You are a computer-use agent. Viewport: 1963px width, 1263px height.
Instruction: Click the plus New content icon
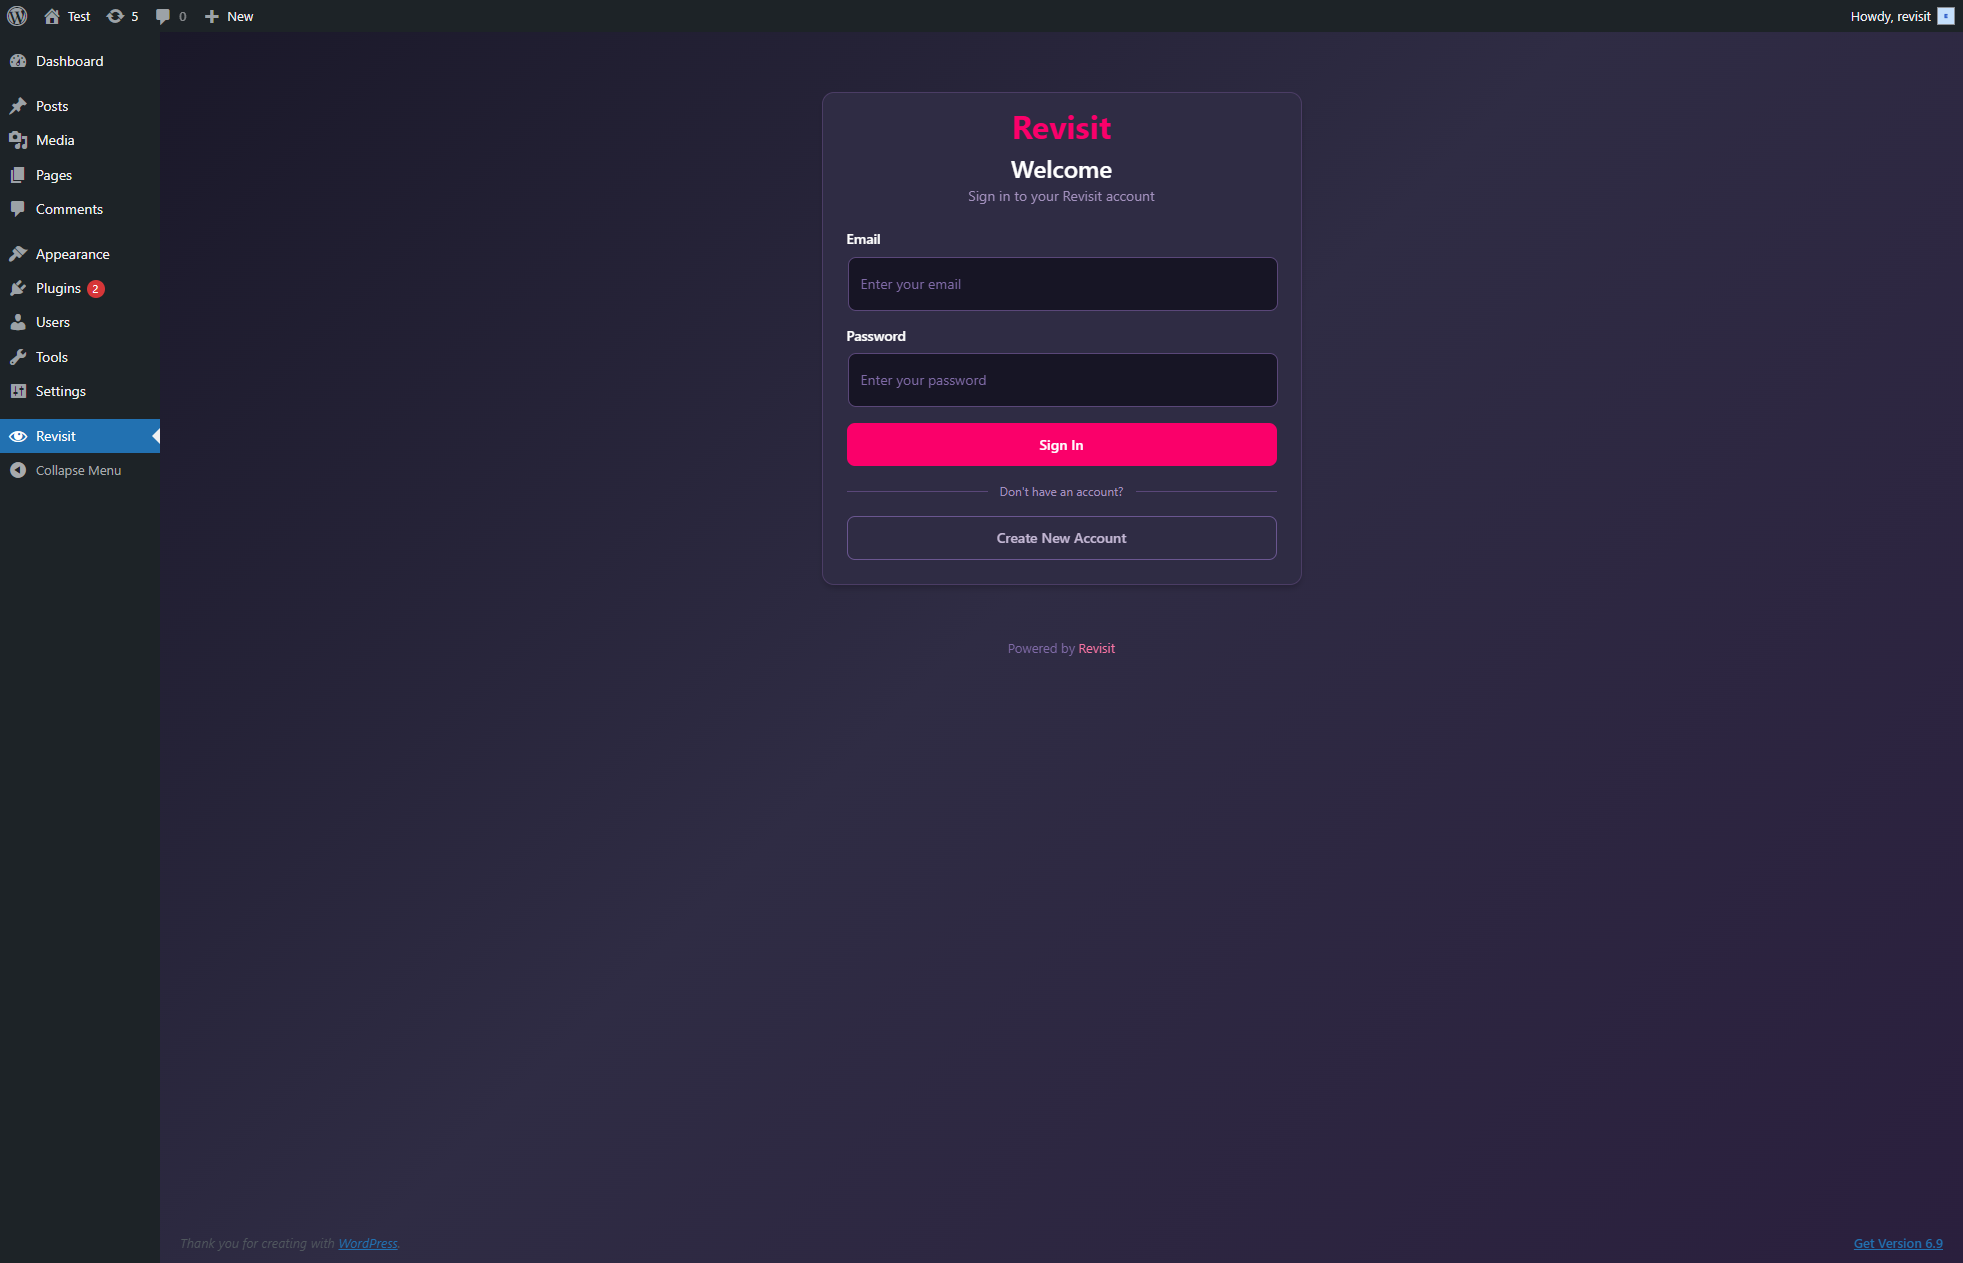[212, 16]
